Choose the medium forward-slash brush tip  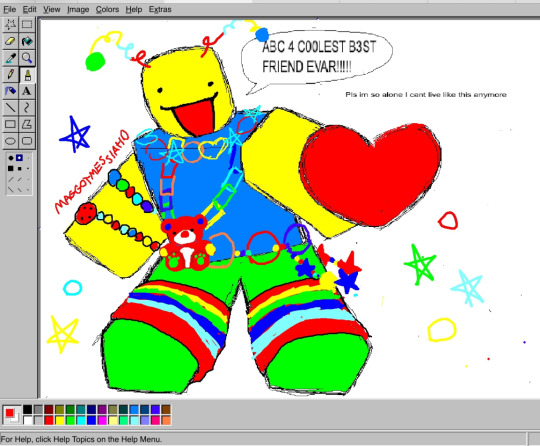click(20, 179)
